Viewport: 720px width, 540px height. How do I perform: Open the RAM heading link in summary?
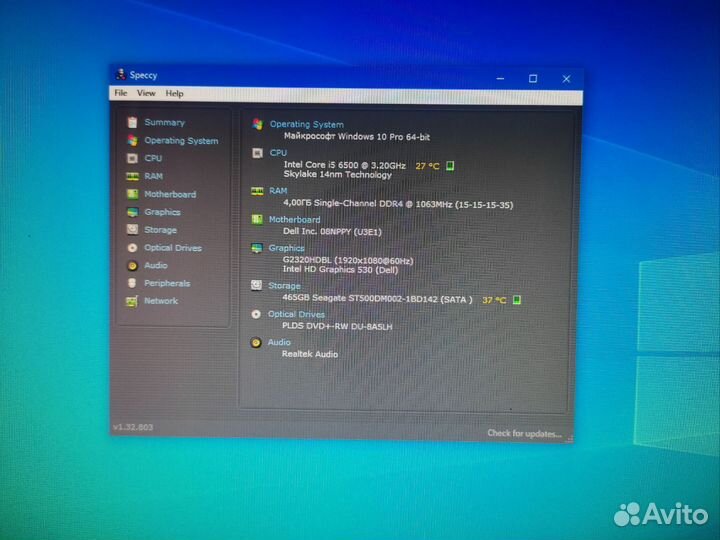(x=278, y=191)
